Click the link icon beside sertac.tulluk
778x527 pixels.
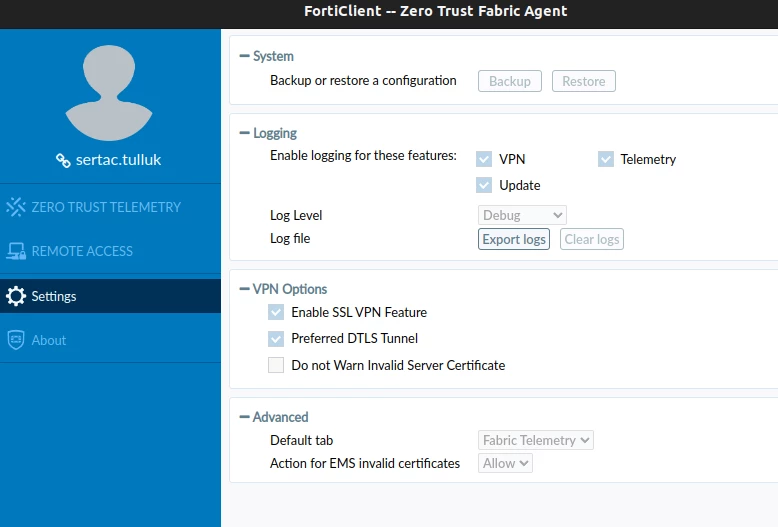tap(63, 160)
